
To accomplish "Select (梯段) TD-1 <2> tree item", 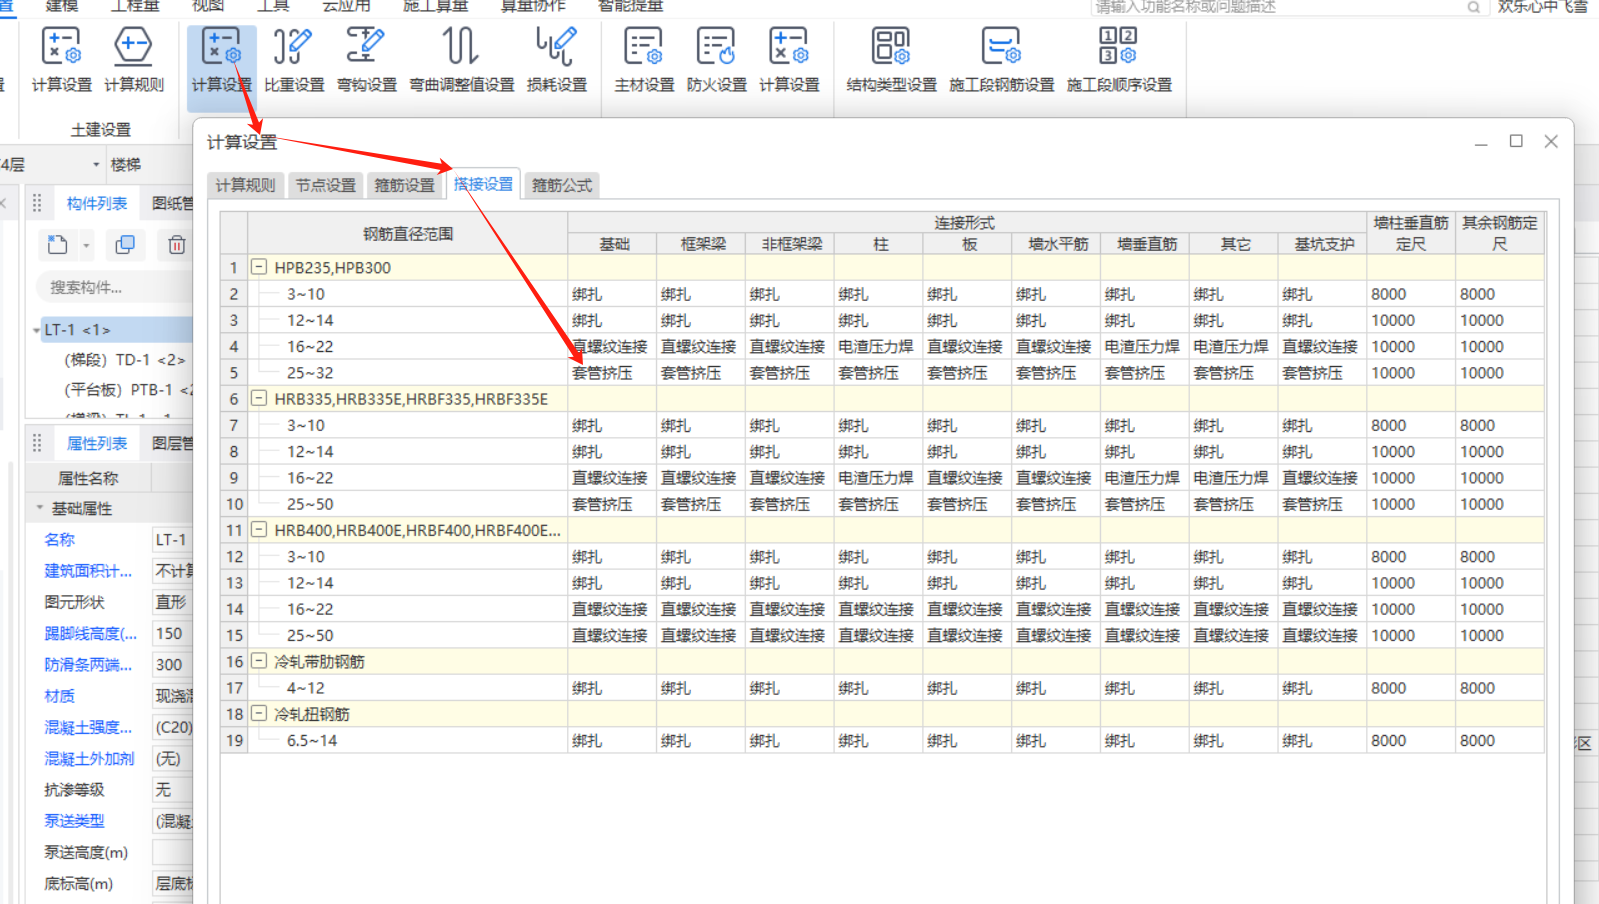I will coord(125,360).
